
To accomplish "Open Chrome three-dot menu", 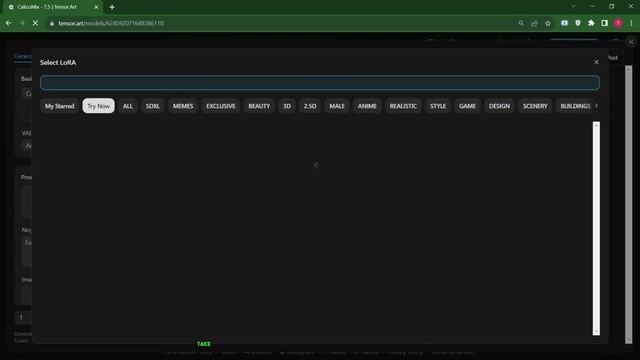I will (x=631, y=23).
